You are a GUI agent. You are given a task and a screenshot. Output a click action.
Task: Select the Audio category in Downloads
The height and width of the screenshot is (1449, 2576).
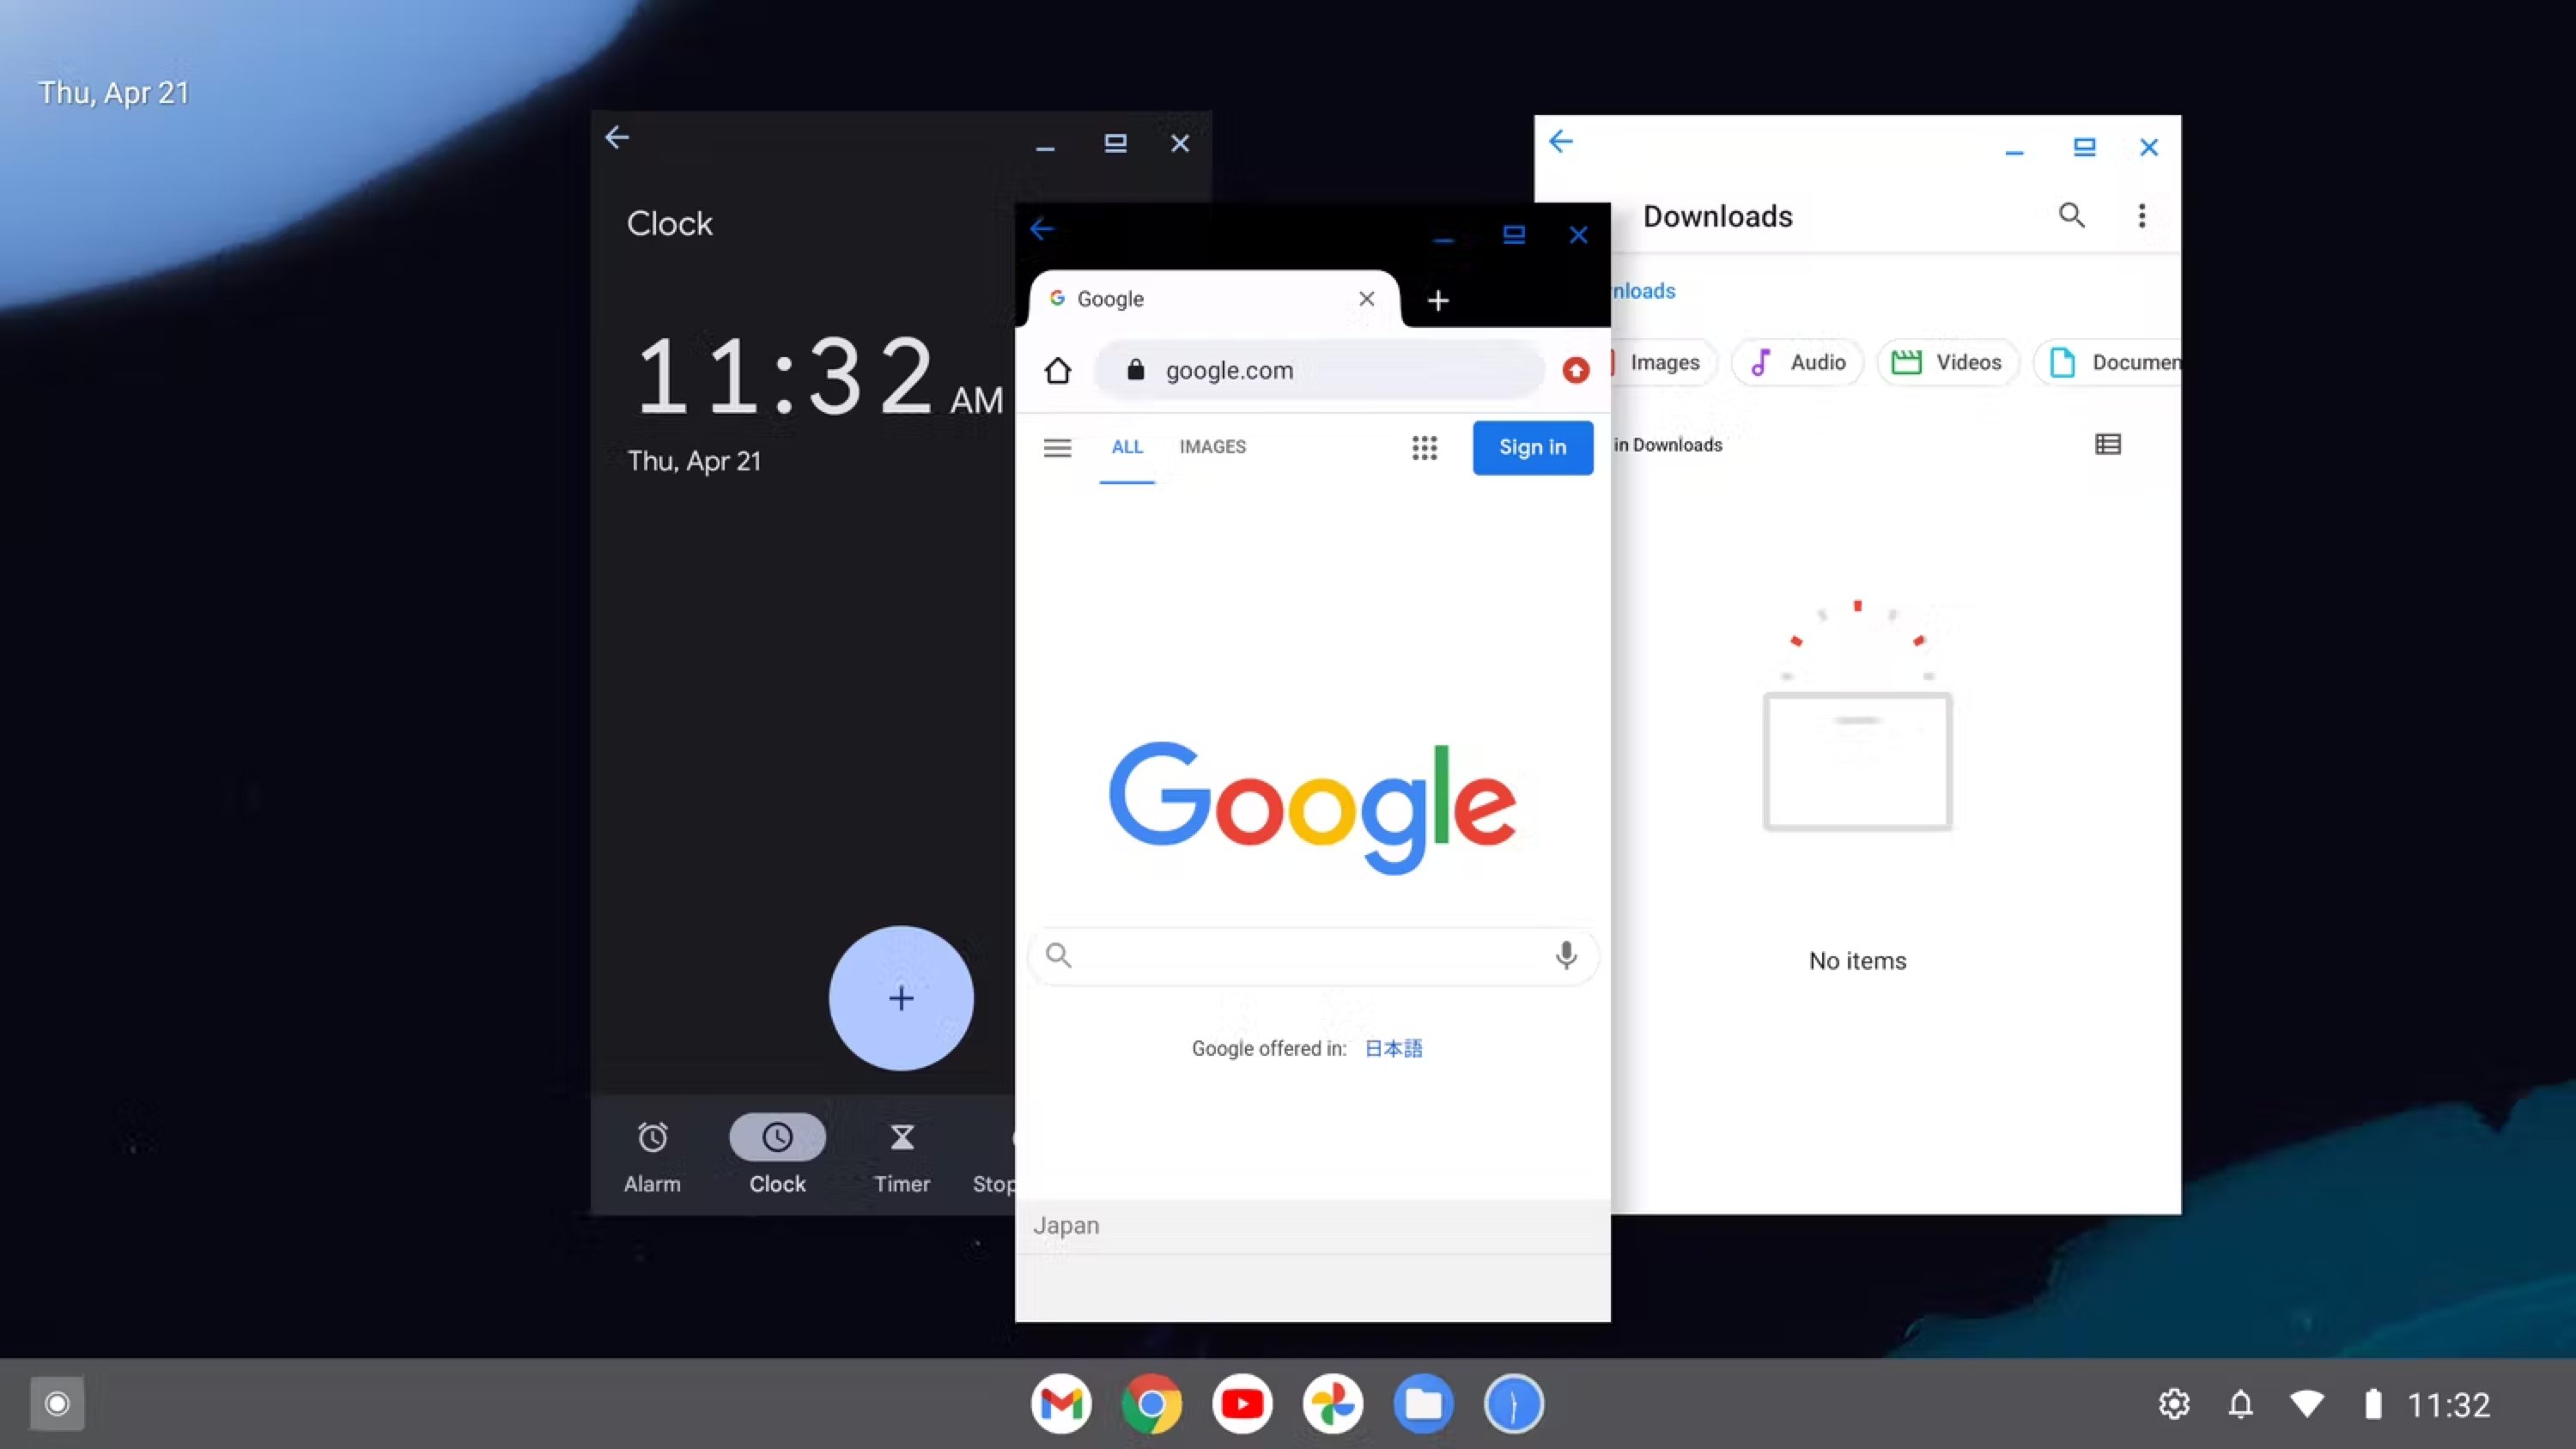(x=1797, y=361)
